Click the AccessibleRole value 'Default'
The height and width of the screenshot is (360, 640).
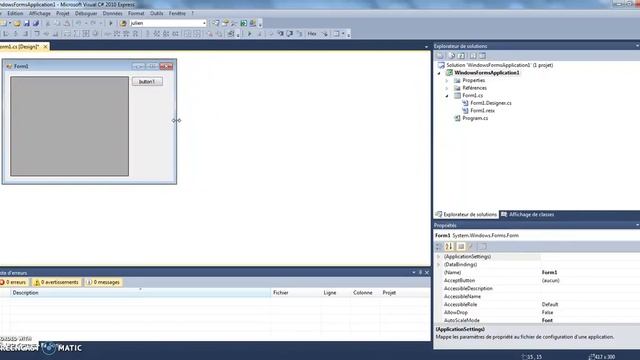550,304
